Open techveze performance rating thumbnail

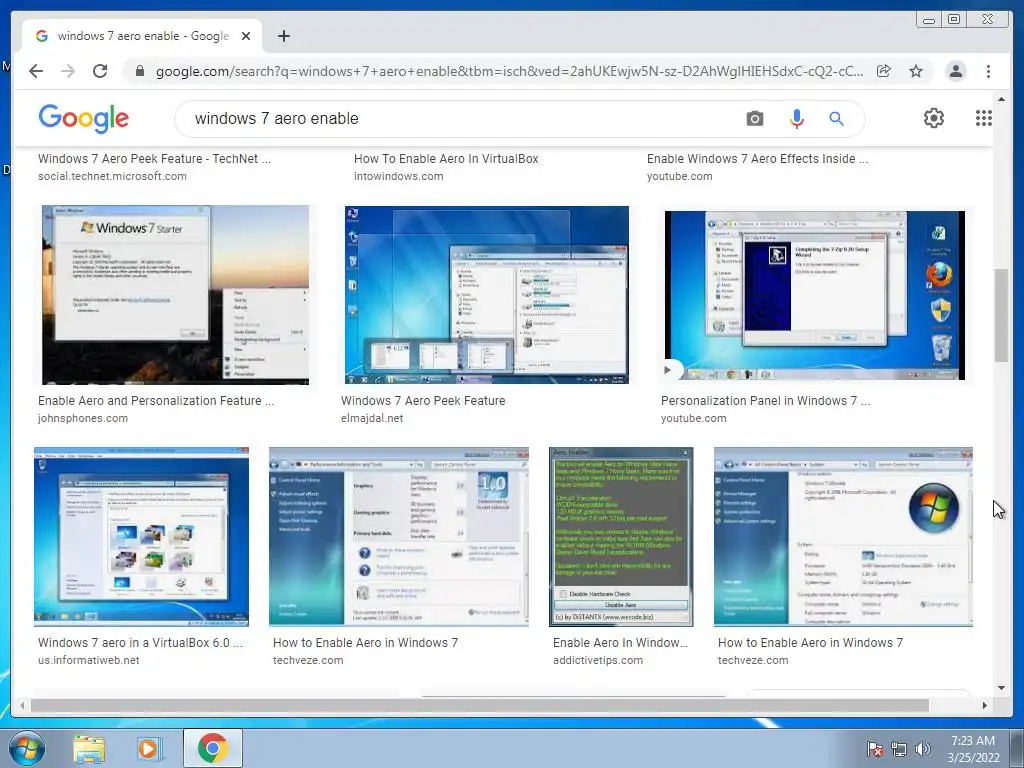[x=398, y=537]
